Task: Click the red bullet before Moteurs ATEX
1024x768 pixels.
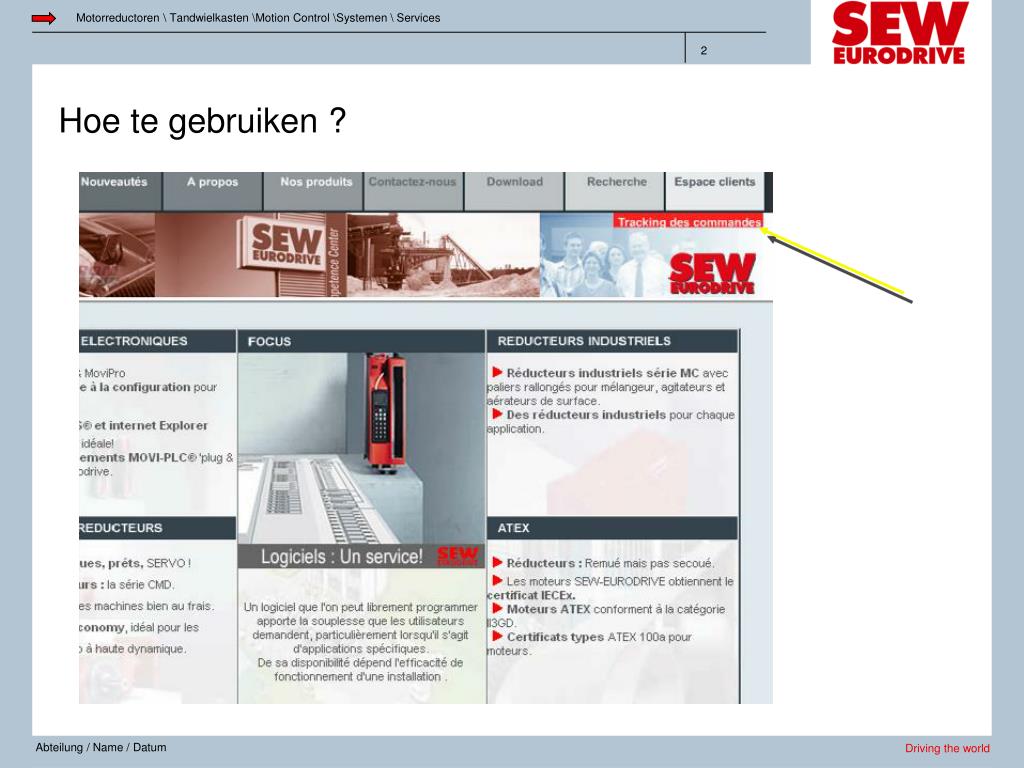Action: pyautogui.click(x=497, y=609)
